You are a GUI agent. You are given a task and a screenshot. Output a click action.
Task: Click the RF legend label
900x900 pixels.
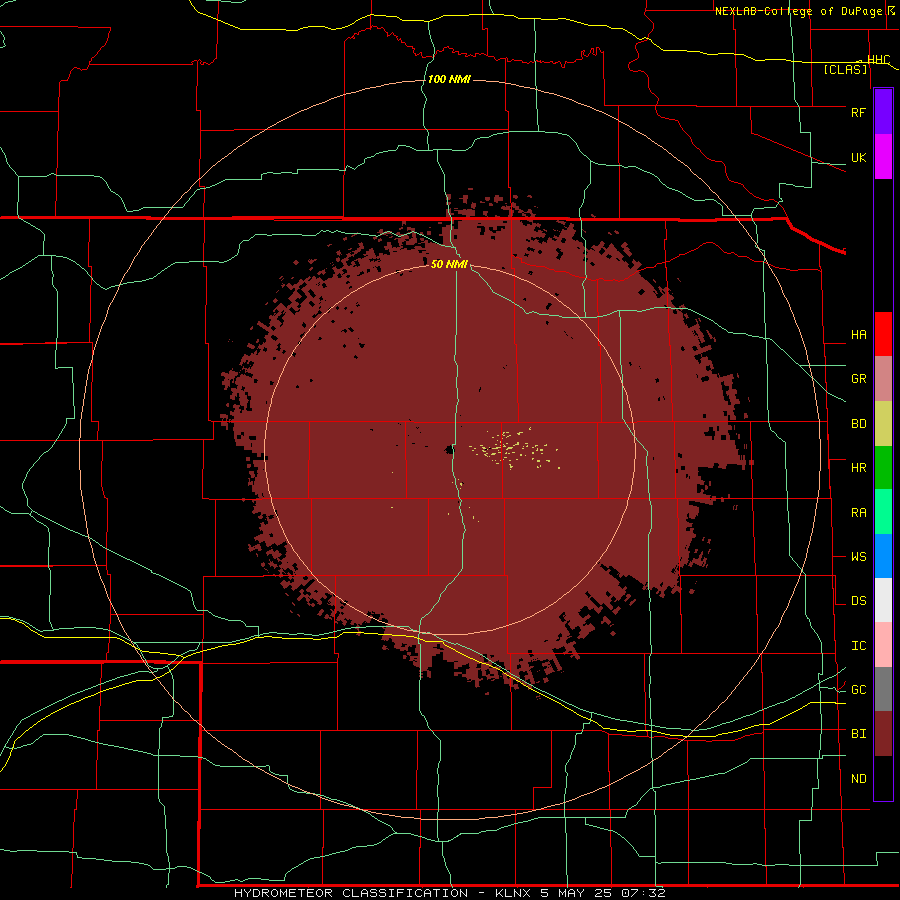(858, 112)
